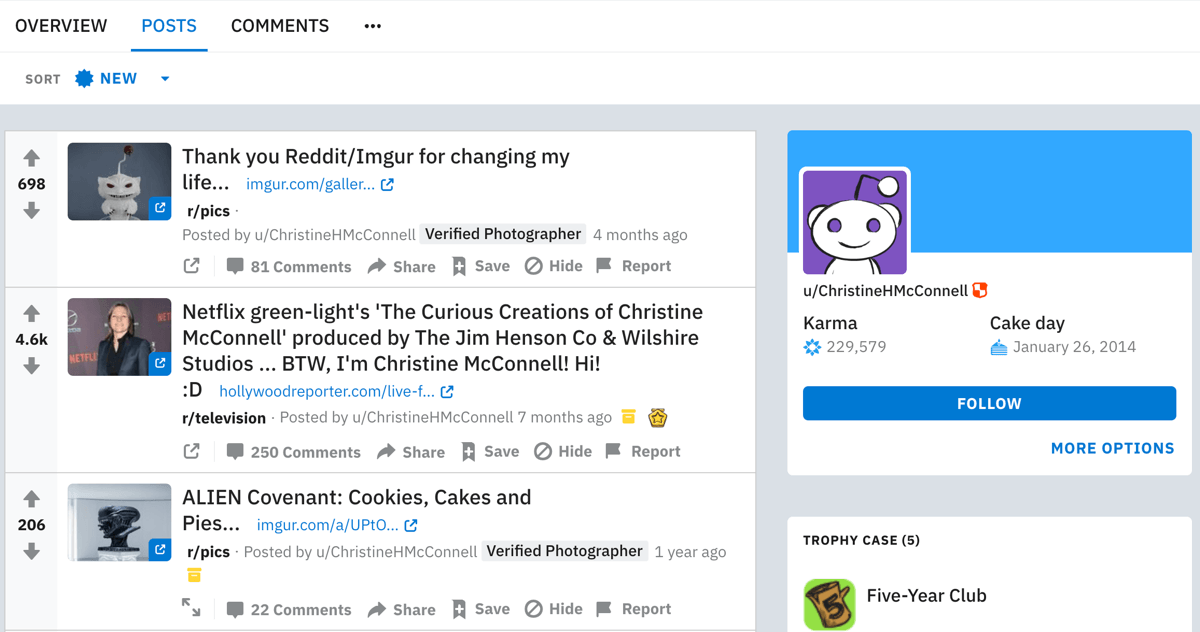Hide the 'Thank you Reddit/Imgur' post
Screen dimensions: 1200x632
(554, 266)
